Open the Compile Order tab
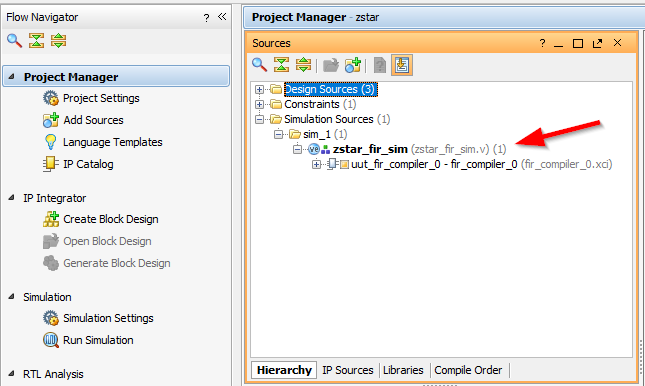This screenshot has height=386, width=645. pyautogui.click(x=468, y=370)
